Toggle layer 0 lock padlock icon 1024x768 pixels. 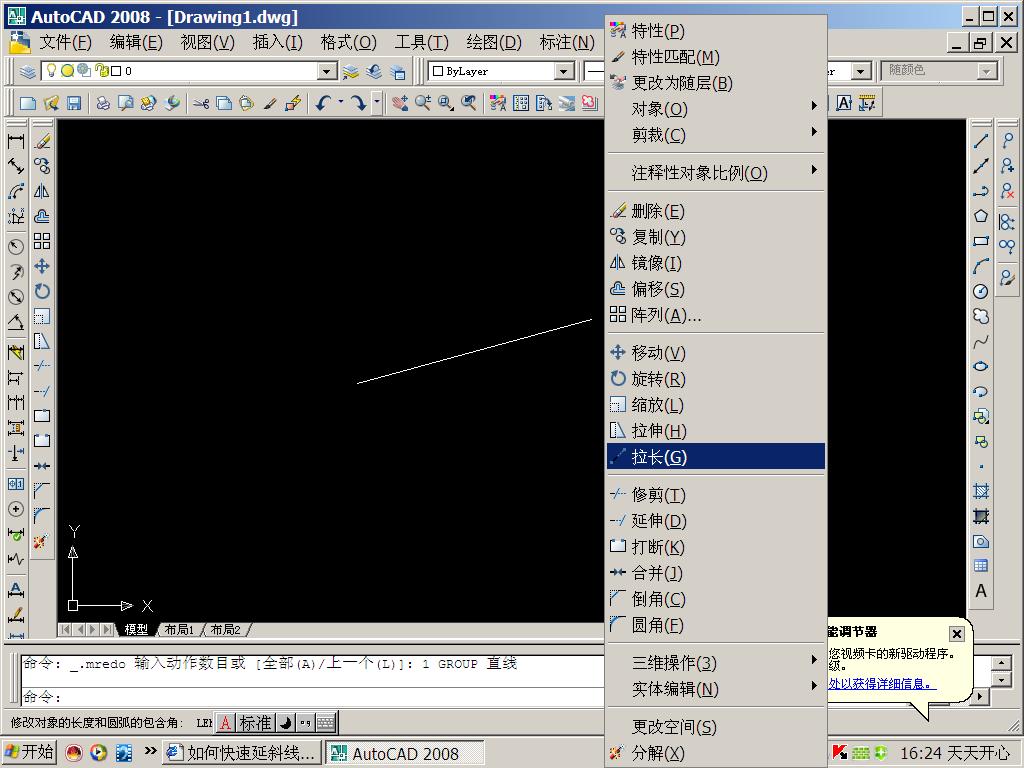[x=101, y=71]
